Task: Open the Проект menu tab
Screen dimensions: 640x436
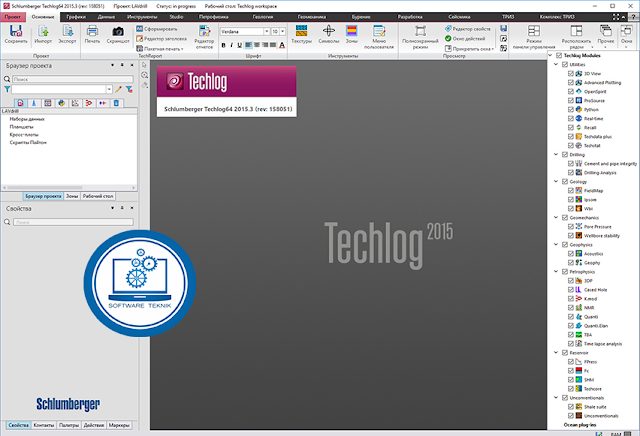Action: pyautogui.click(x=13, y=17)
